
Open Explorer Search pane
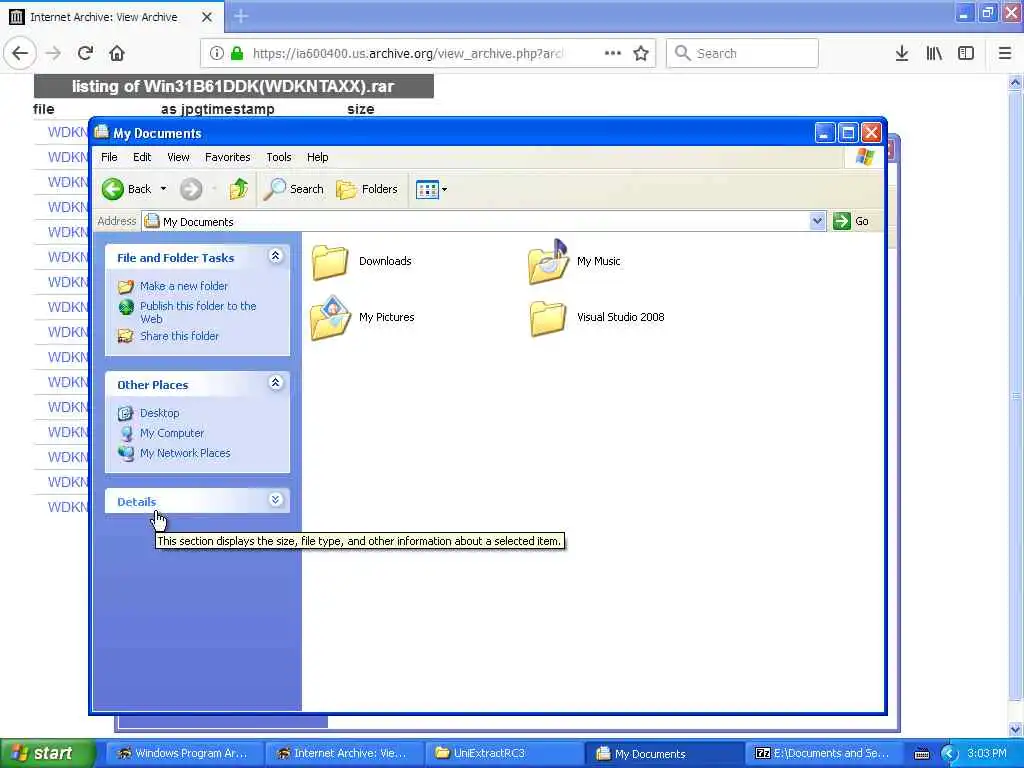click(x=293, y=189)
